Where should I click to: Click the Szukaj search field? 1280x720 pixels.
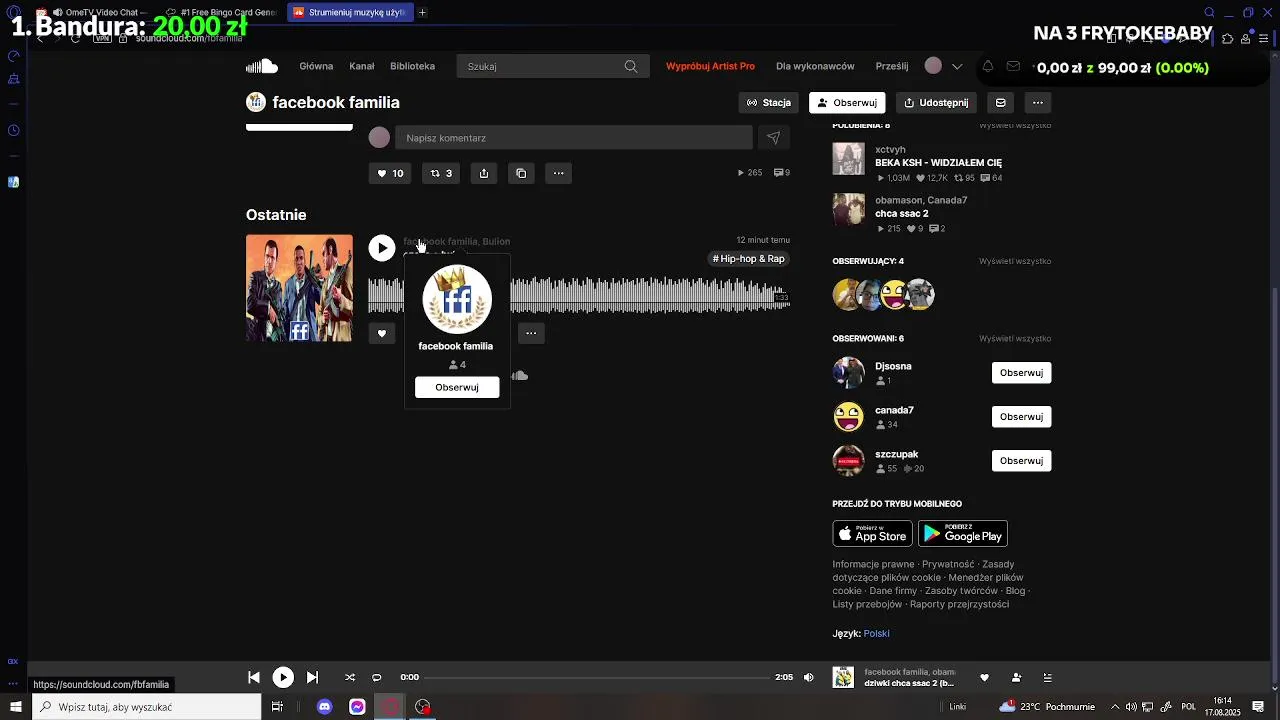pyautogui.click(x=553, y=66)
